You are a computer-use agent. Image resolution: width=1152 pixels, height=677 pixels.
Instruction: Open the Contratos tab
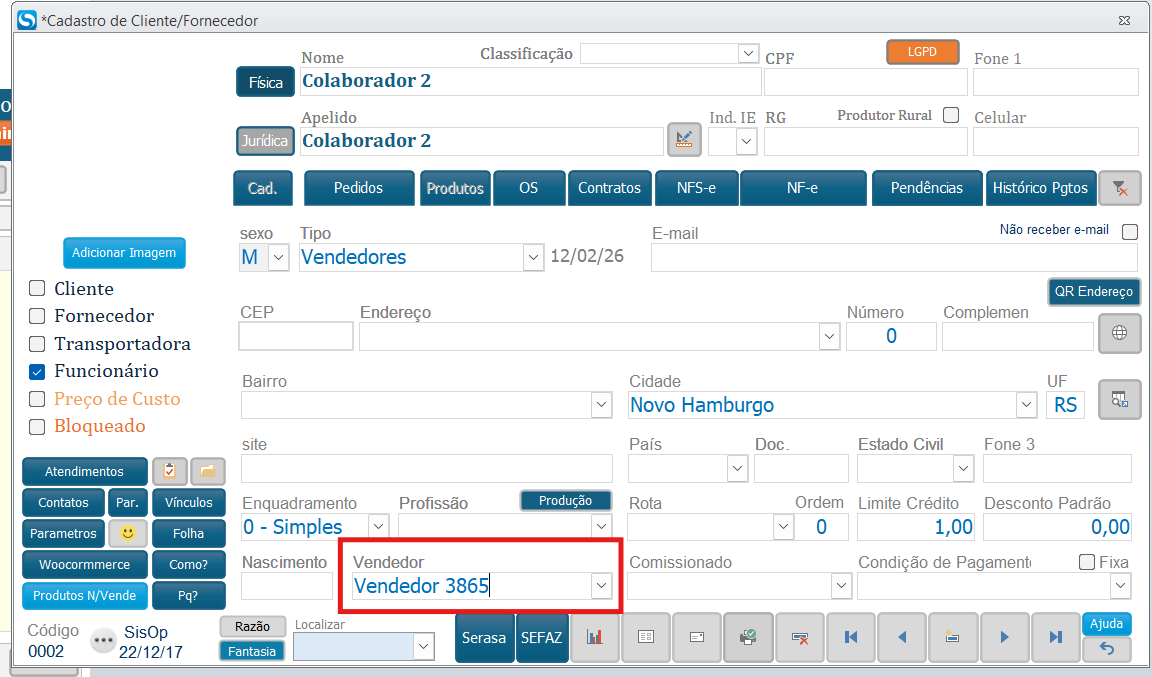(x=609, y=188)
